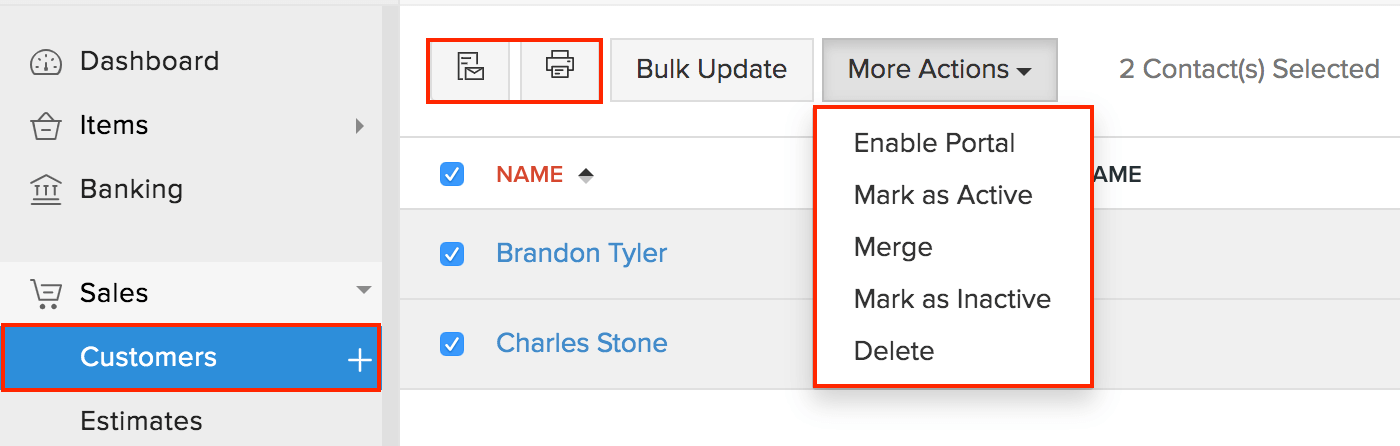Select Merge from More Actions menu
Viewport: 1400px width, 446px height.
click(x=893, y=247)
